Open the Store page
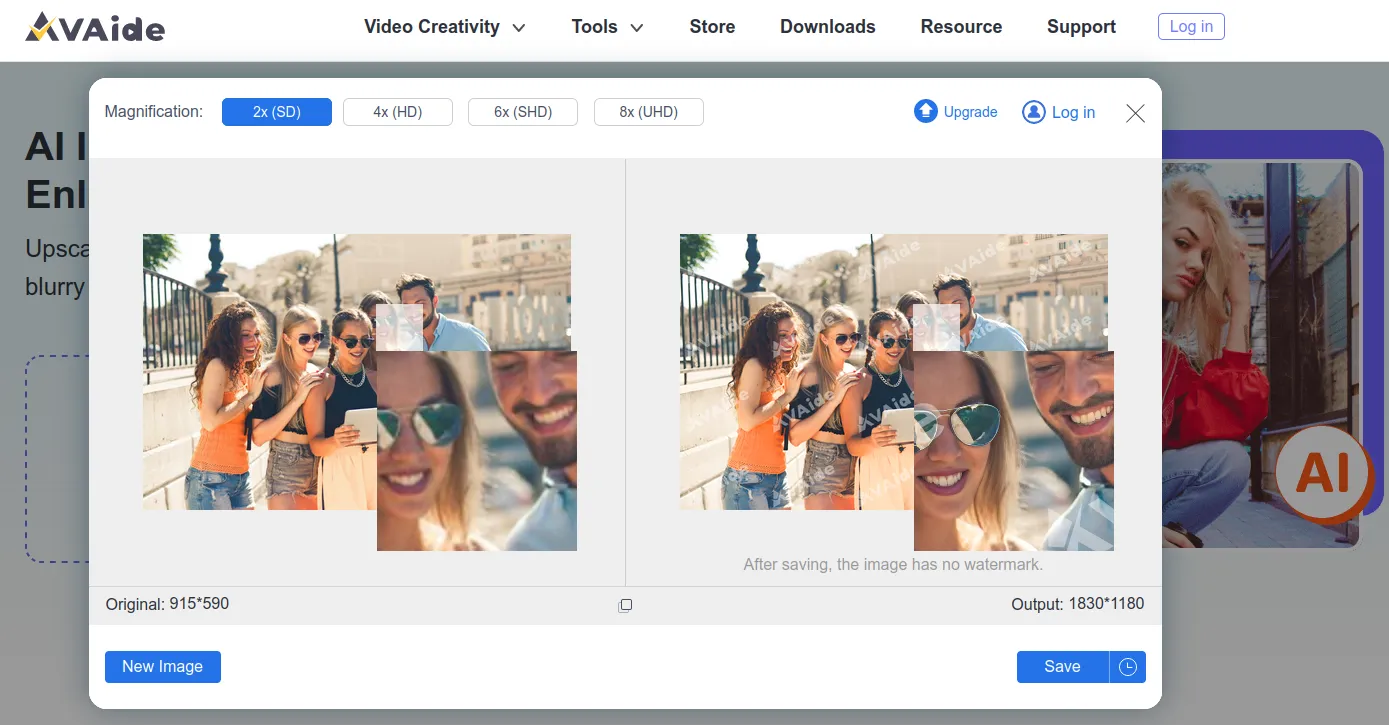The image size is (1389, 725). [711, 27]
